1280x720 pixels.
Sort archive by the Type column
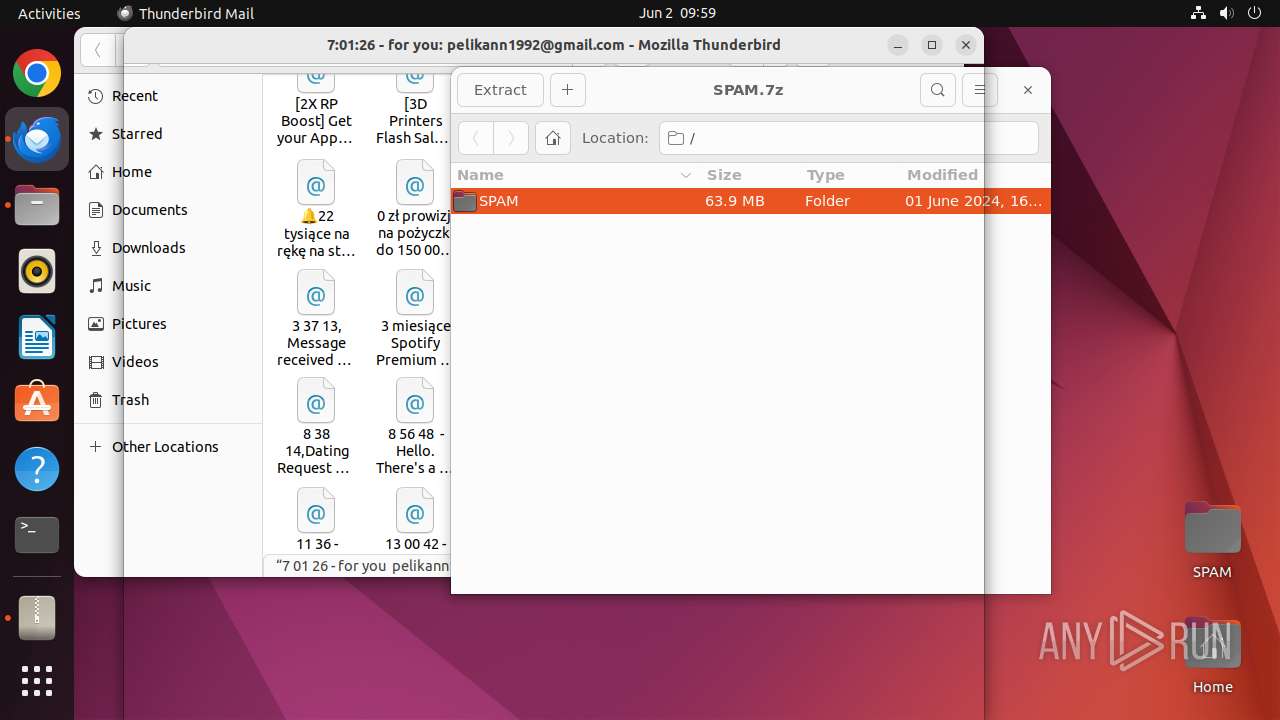click(849, 175)
